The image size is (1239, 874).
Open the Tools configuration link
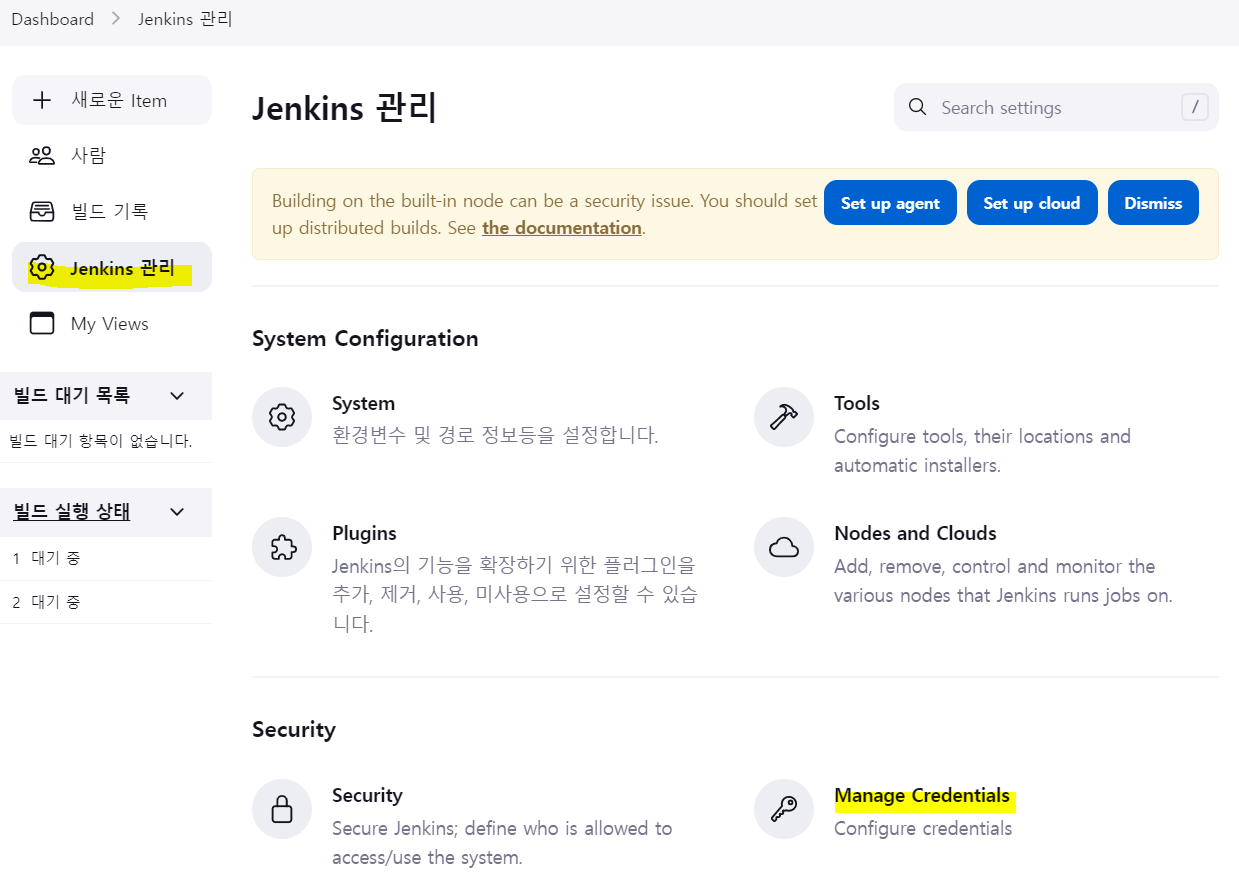857,403
